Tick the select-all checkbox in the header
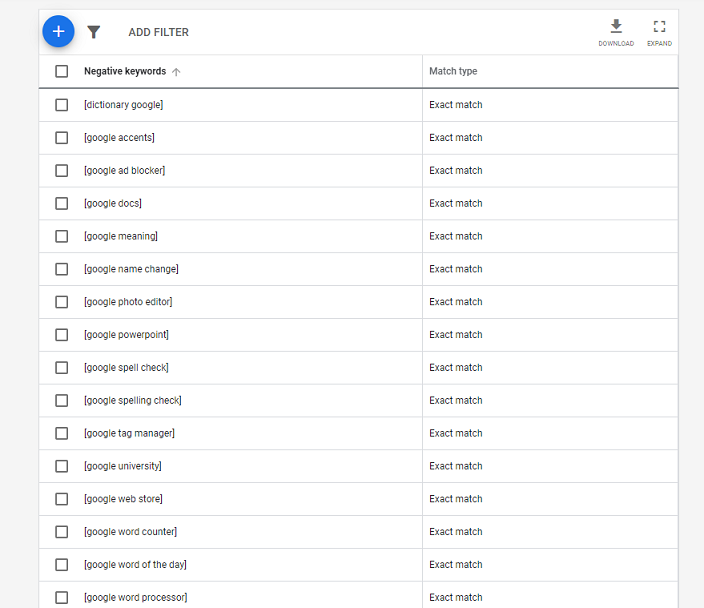The height and width of the screenshot is (608, 704). [62, 71]
